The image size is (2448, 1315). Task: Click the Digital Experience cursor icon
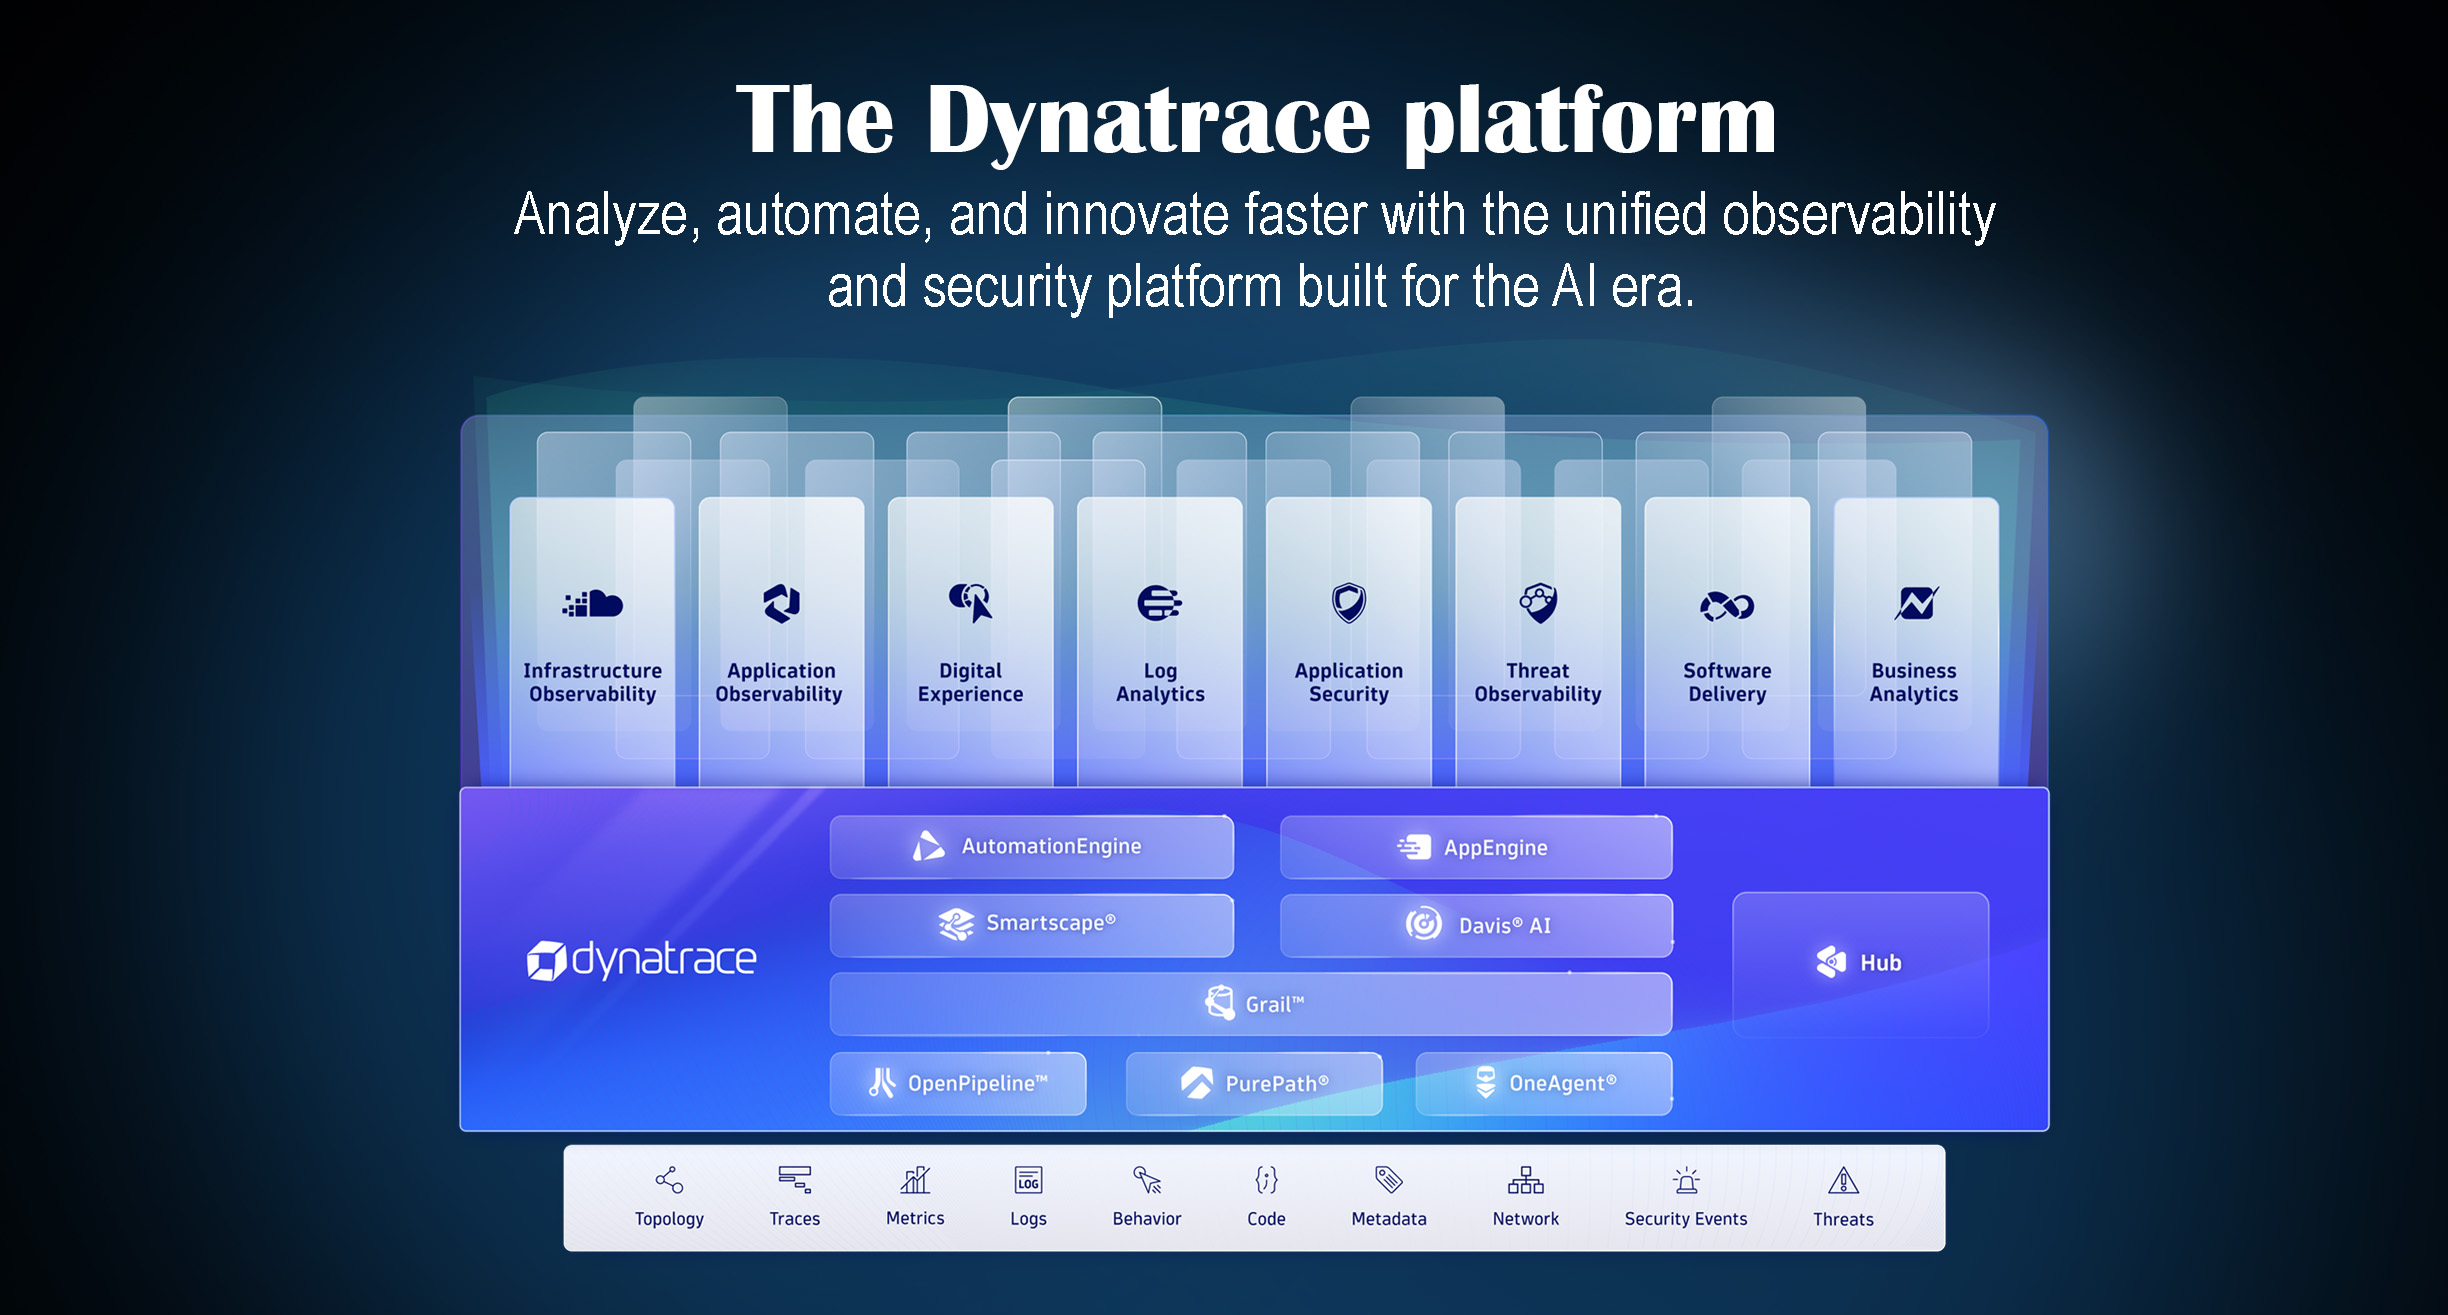pos(970,603)
